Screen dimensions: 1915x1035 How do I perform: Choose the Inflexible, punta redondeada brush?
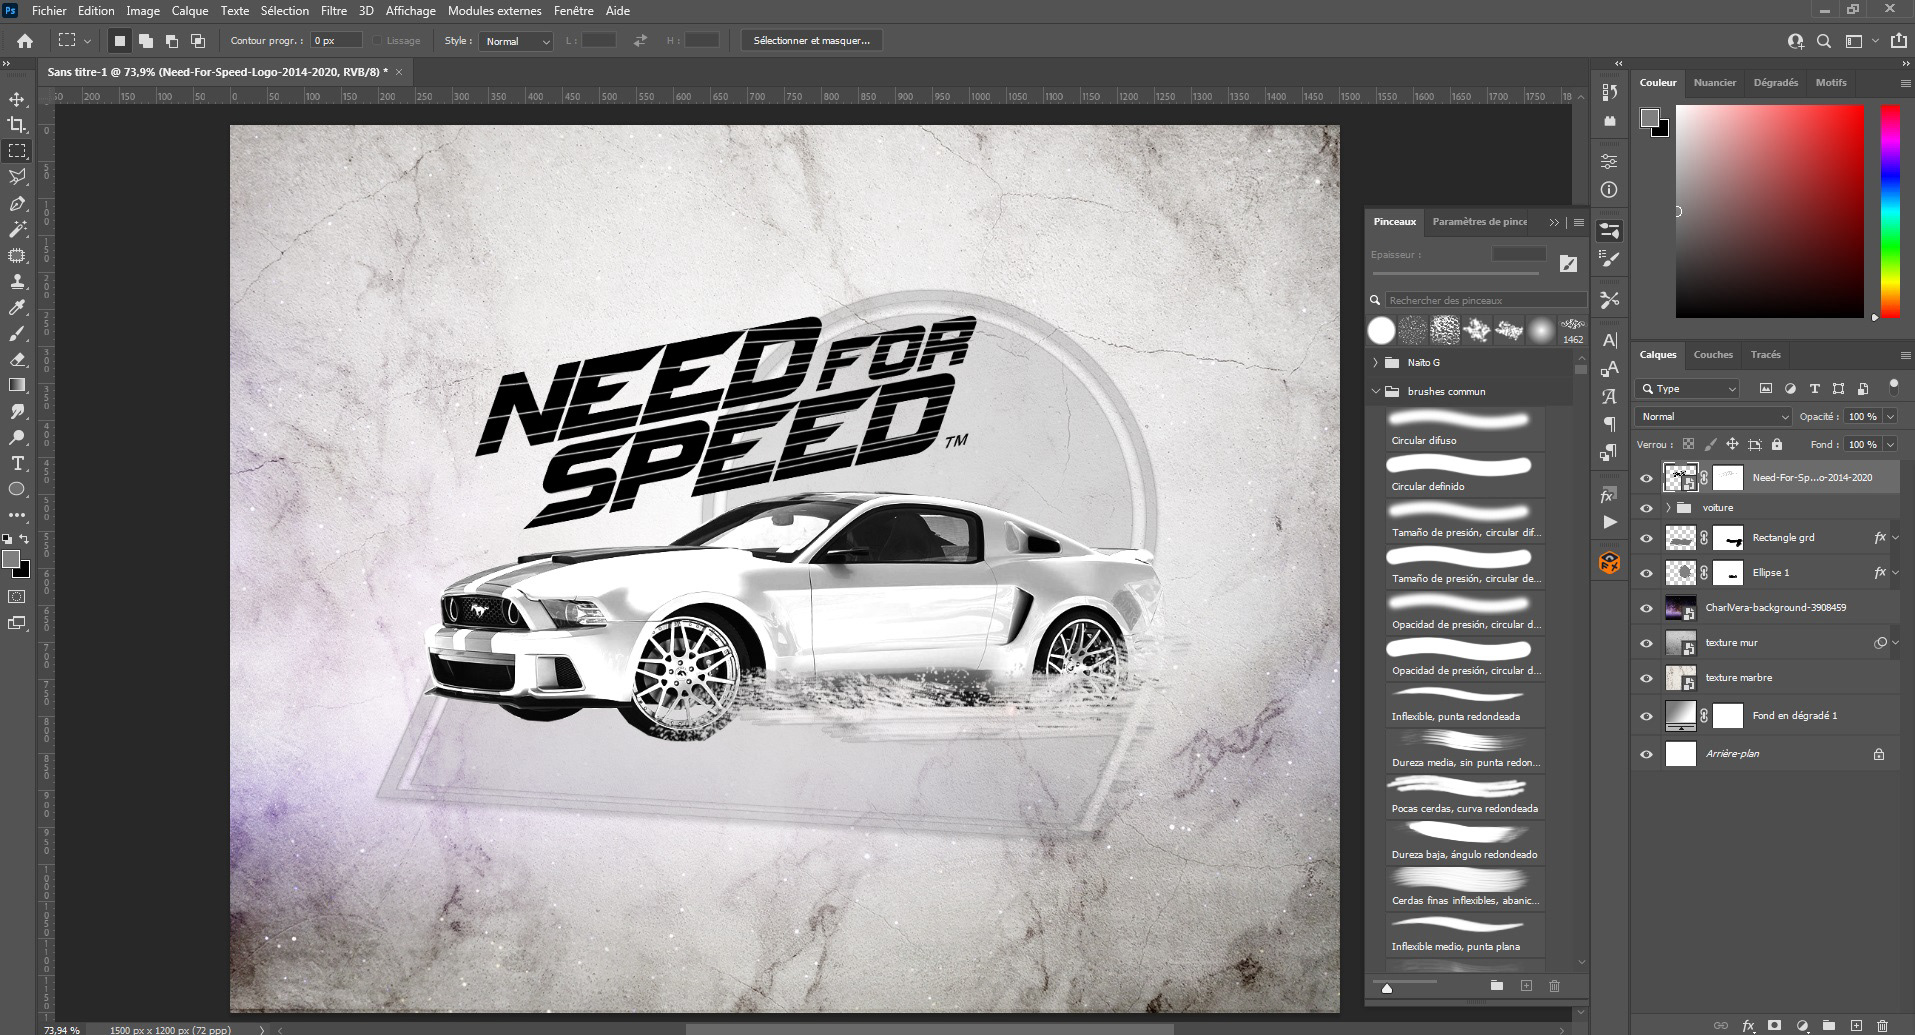(x=1466, y=705)
